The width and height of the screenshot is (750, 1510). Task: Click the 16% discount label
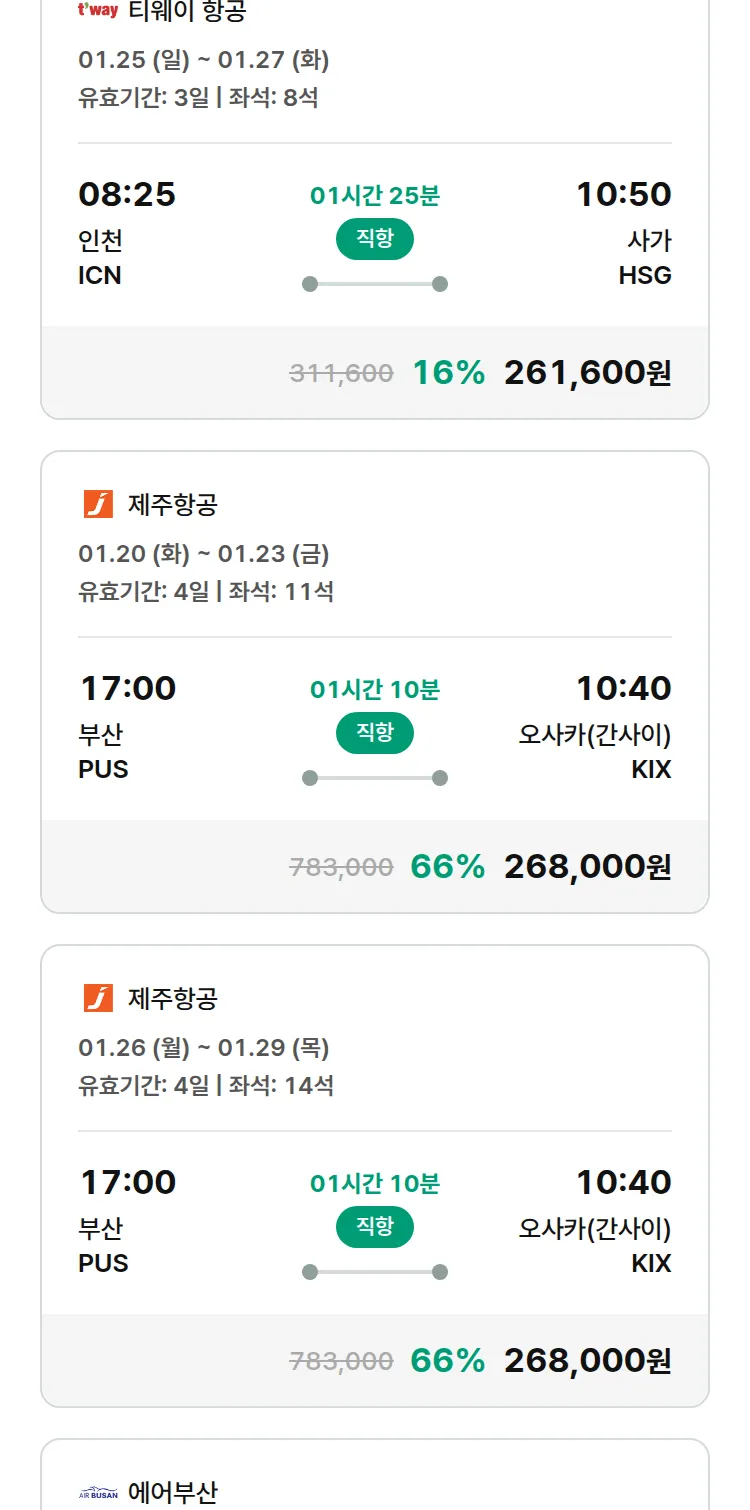point(449,373)
